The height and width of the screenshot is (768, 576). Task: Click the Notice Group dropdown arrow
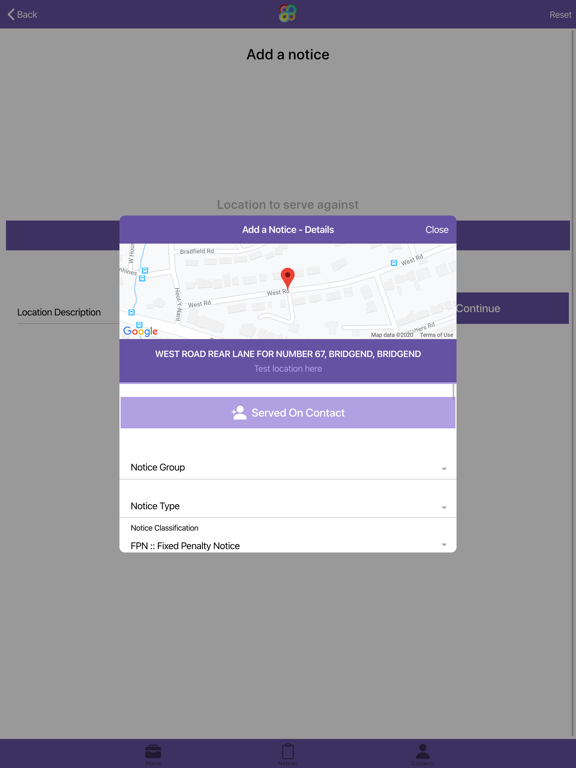point(444,469)
